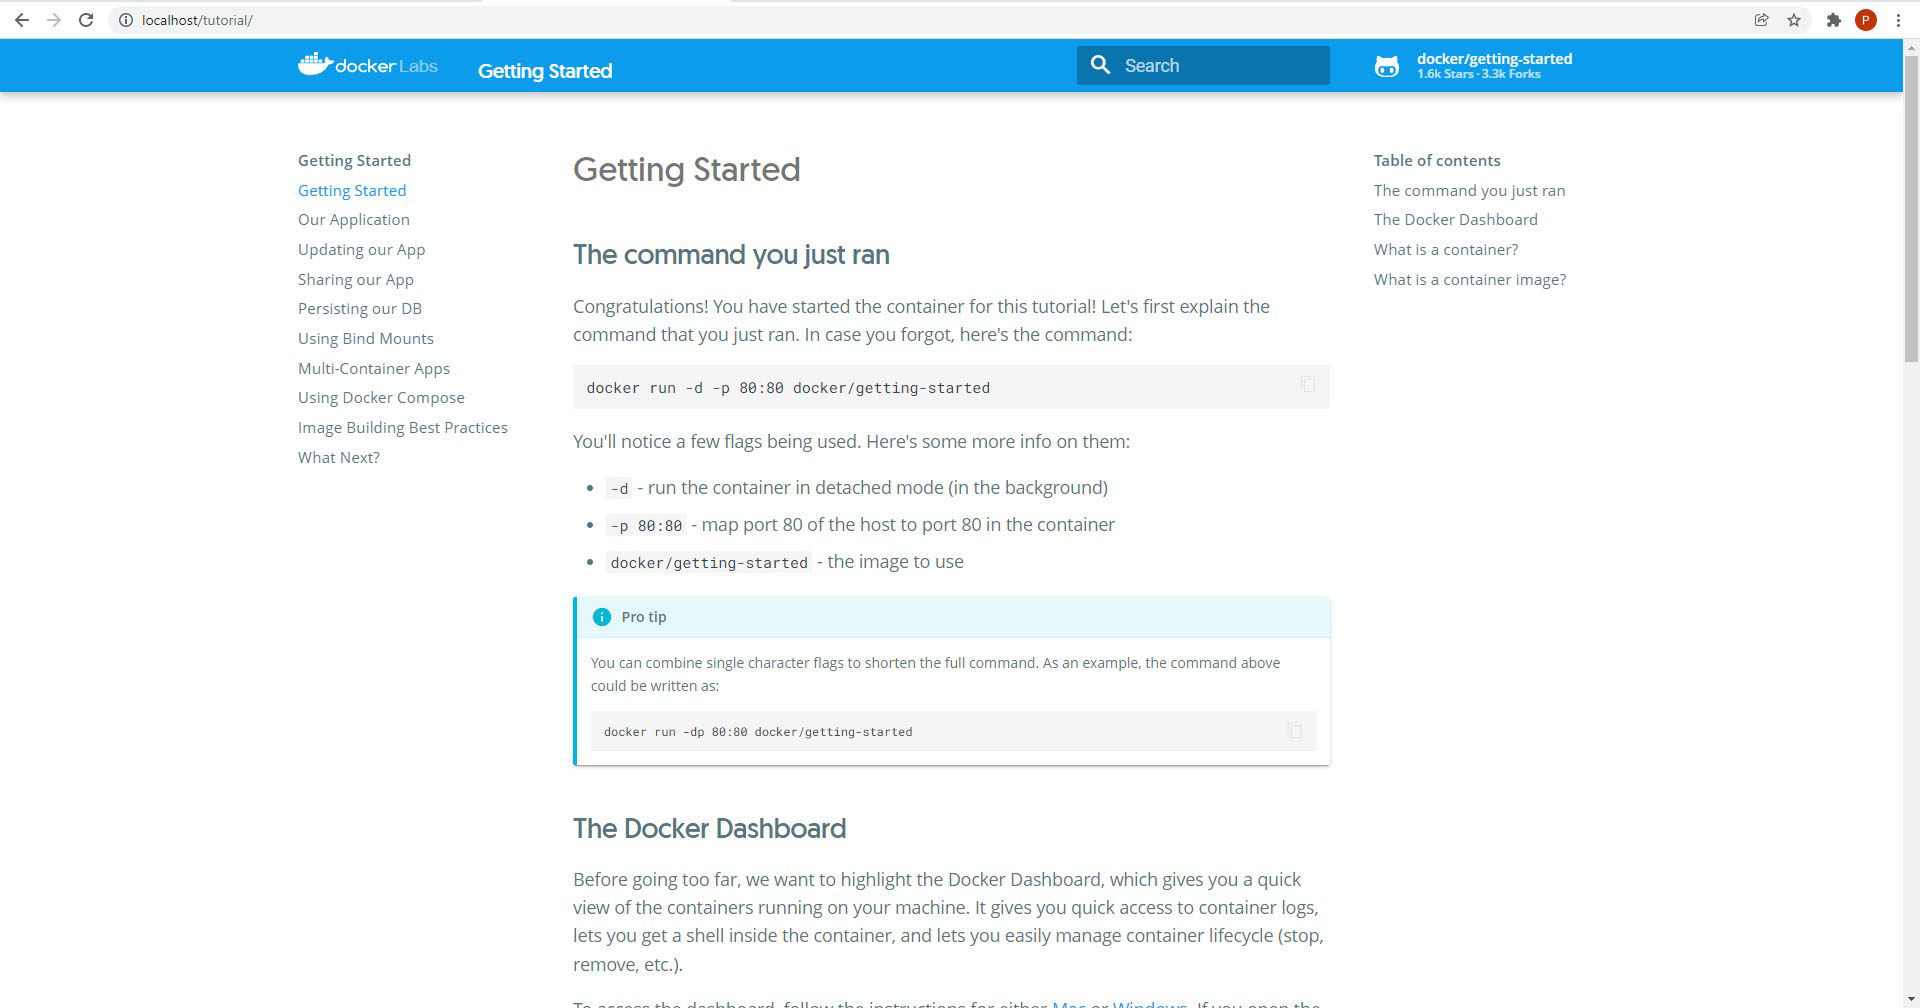
Task: Open Our Application in sidebar
Action: click(354, 219)
